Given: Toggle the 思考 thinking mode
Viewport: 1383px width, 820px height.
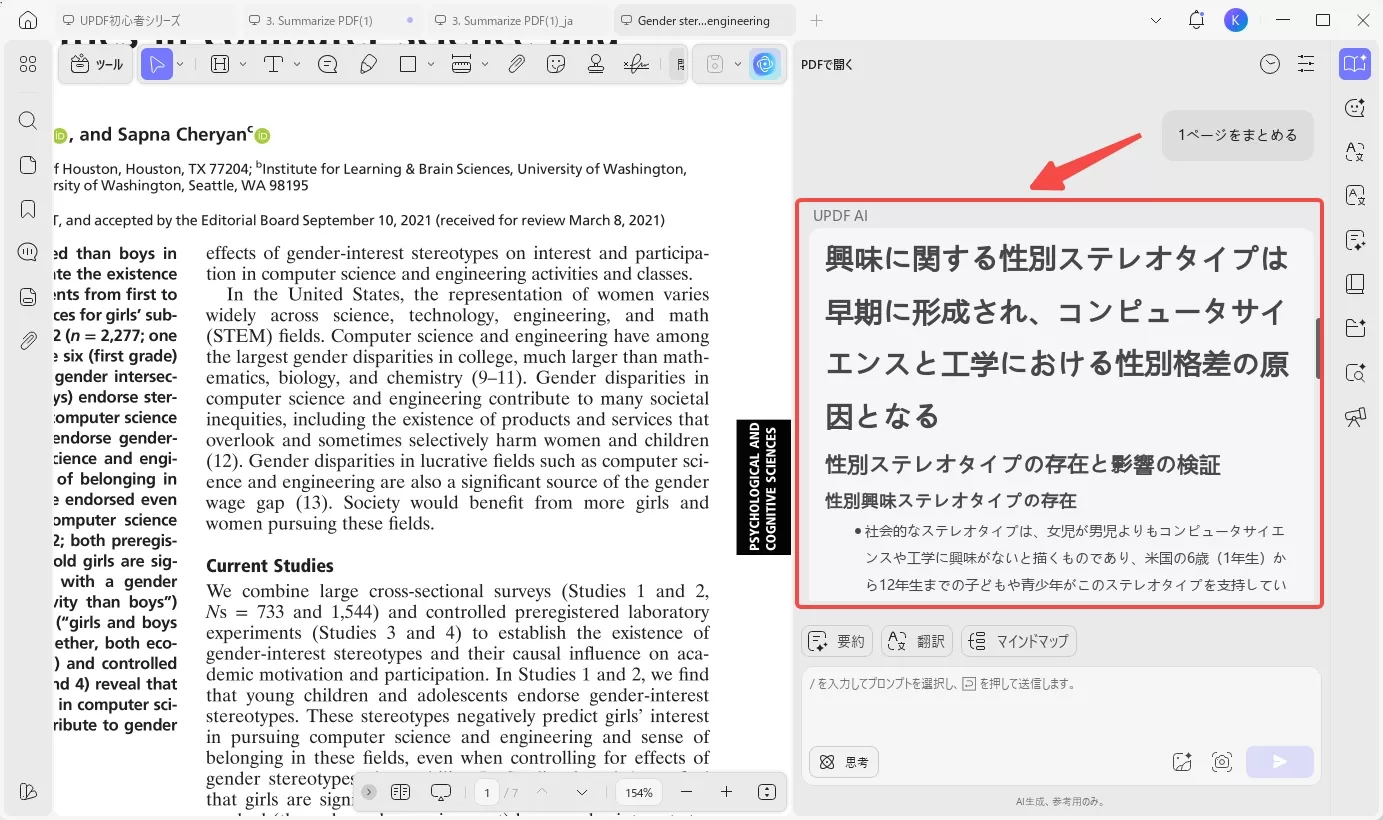Looking at the screenshot, I should point(843,761).
